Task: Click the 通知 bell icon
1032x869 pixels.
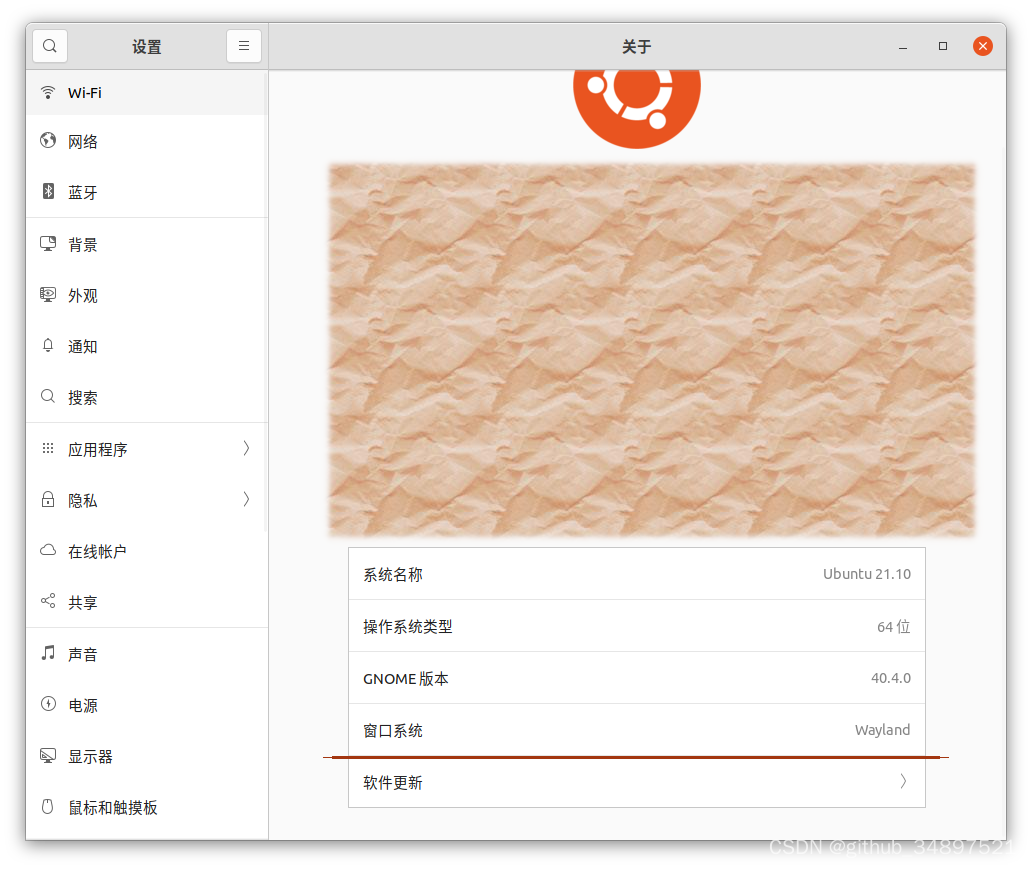Action: coord(48,346)
